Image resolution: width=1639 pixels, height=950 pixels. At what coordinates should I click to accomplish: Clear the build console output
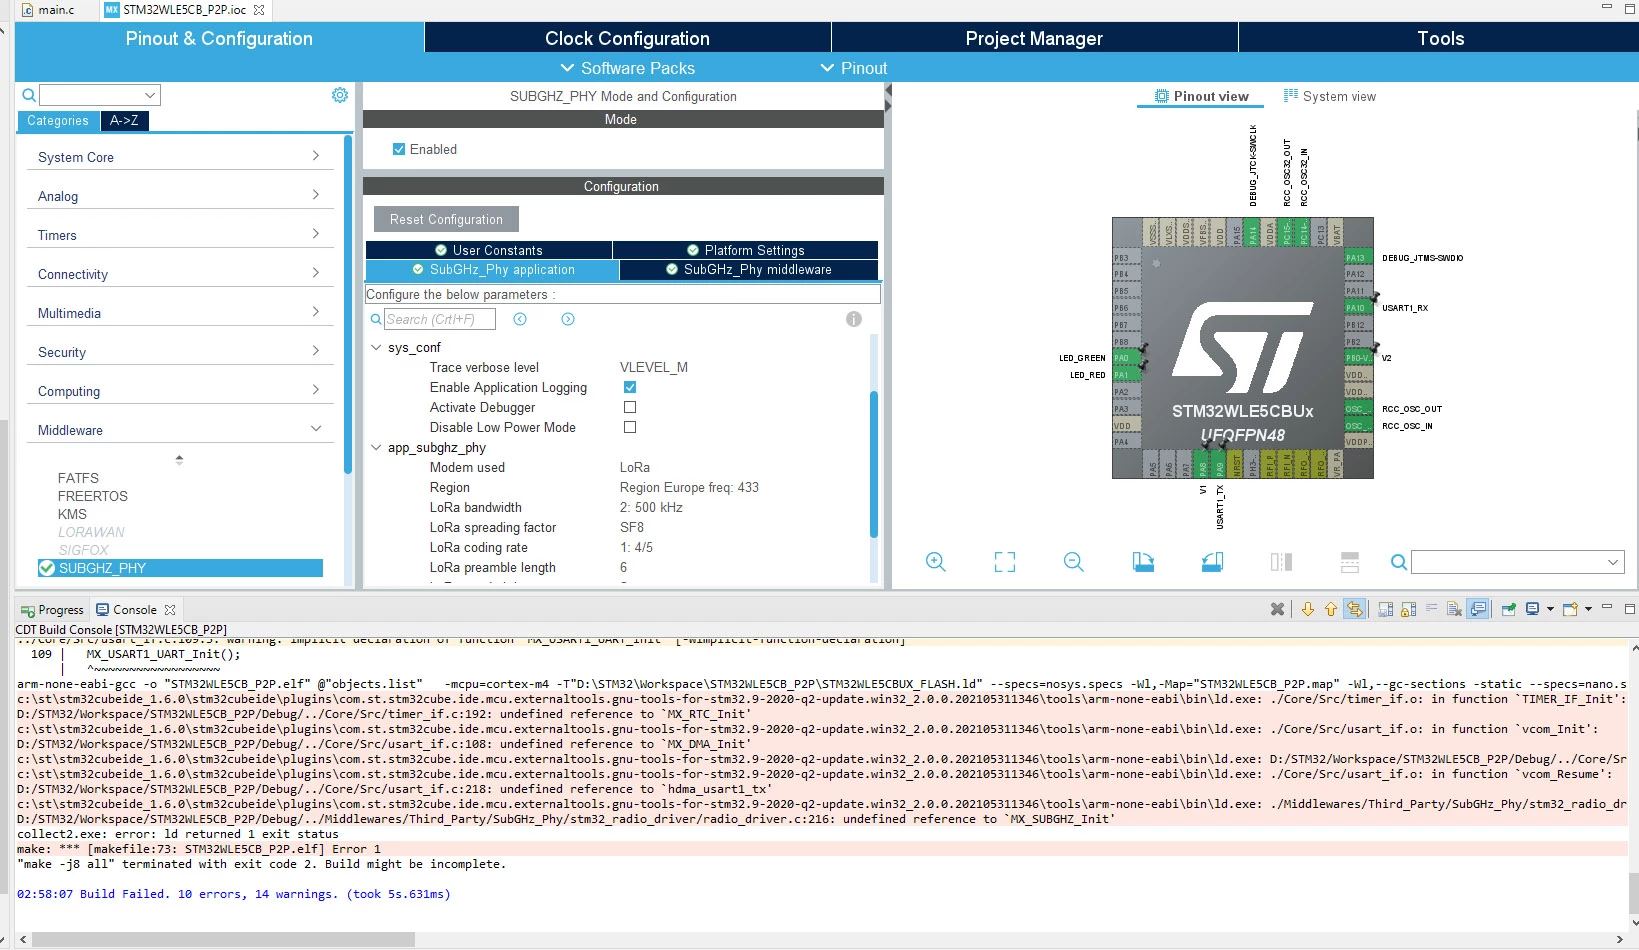(x=1454, y=609)
